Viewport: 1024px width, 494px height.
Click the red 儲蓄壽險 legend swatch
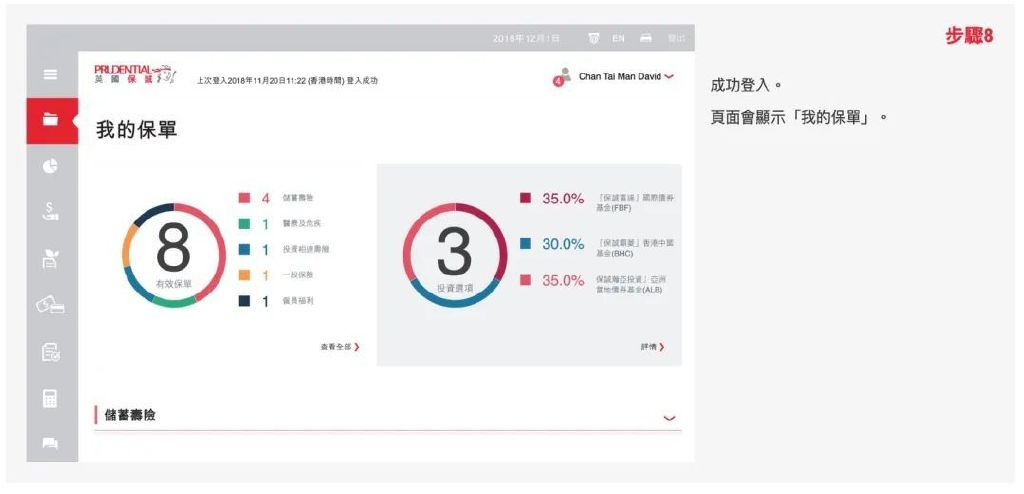point(244,198)
